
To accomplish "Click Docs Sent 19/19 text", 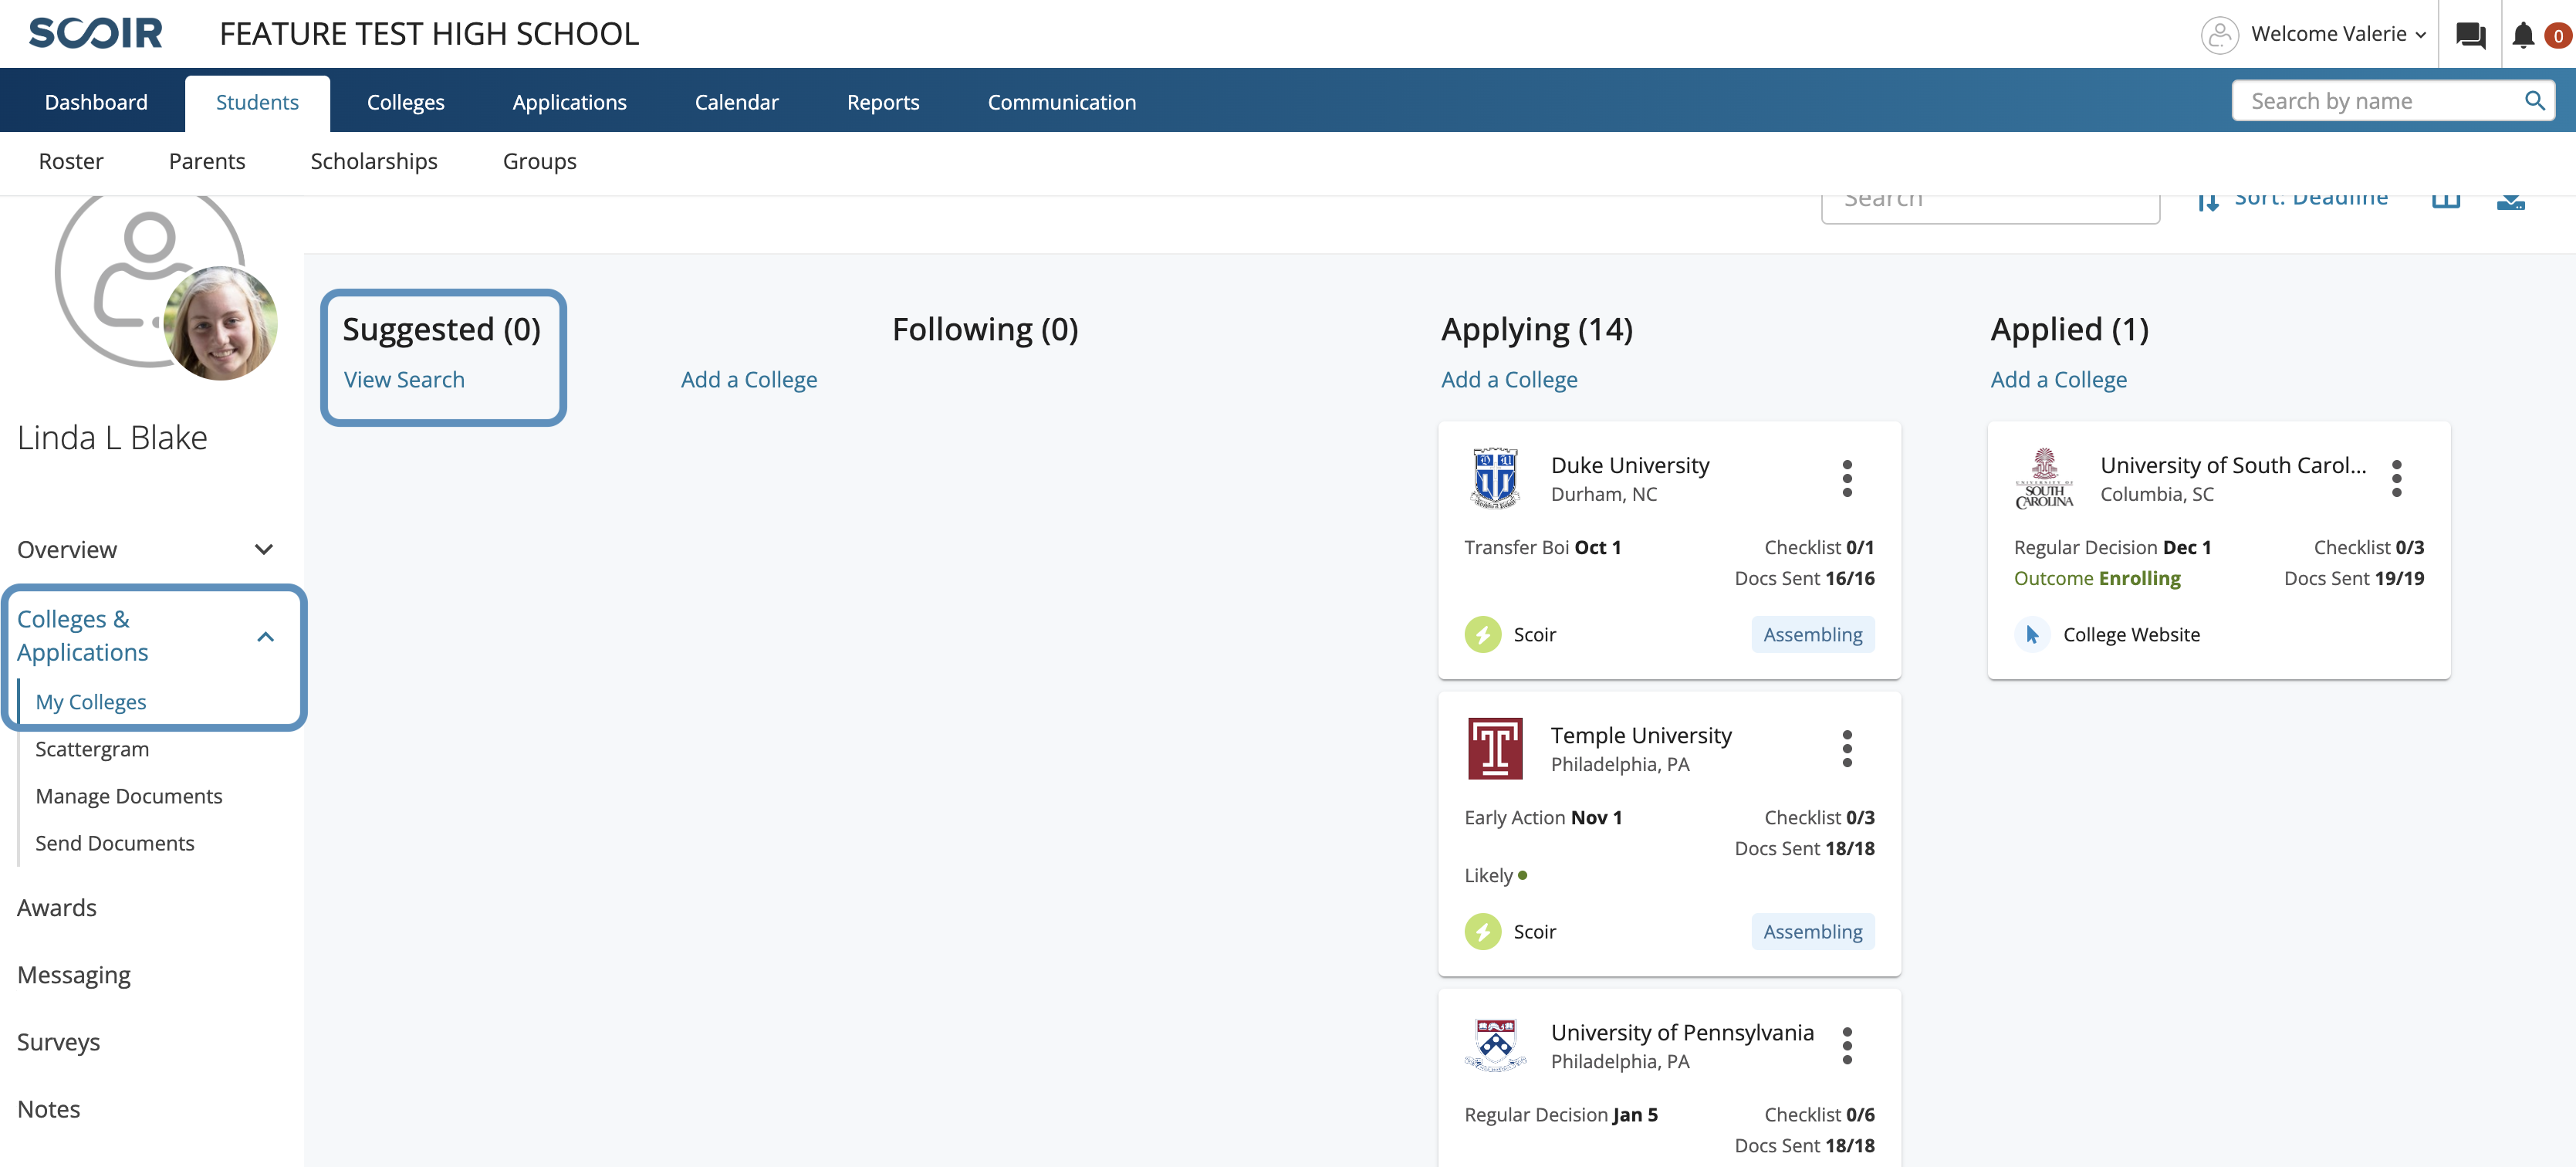I will 2354,579.
